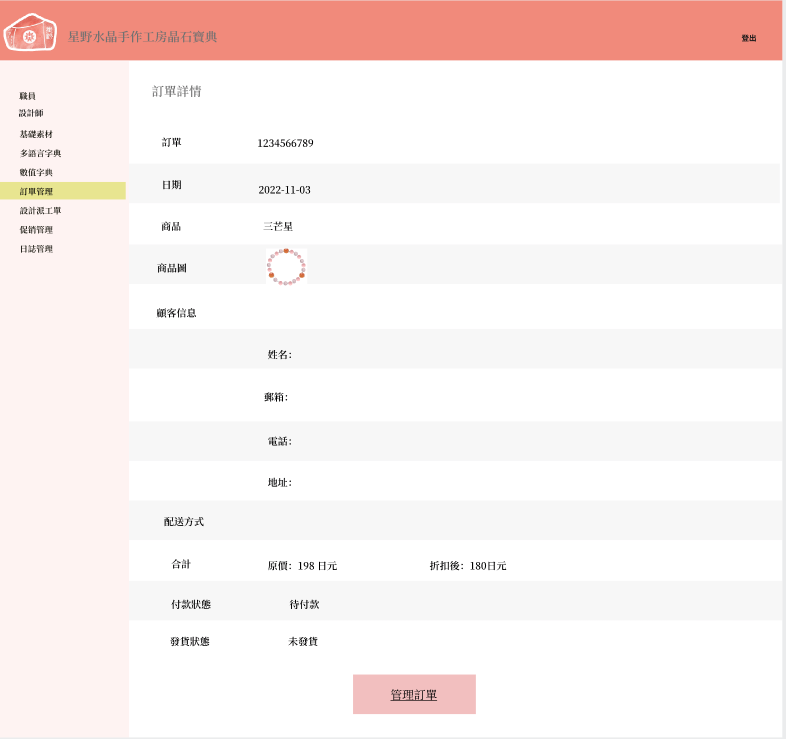Click the order date 2022-11-03
The width and height of the screenshot is (786, 739).
tap(284, 190)
